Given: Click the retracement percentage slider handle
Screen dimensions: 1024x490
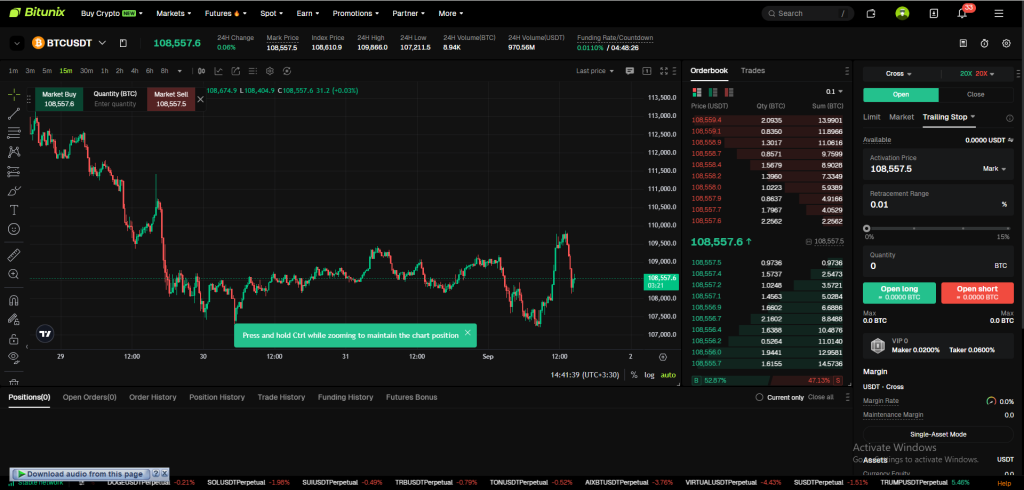Looking at the screenshot, I should point(867,226).
